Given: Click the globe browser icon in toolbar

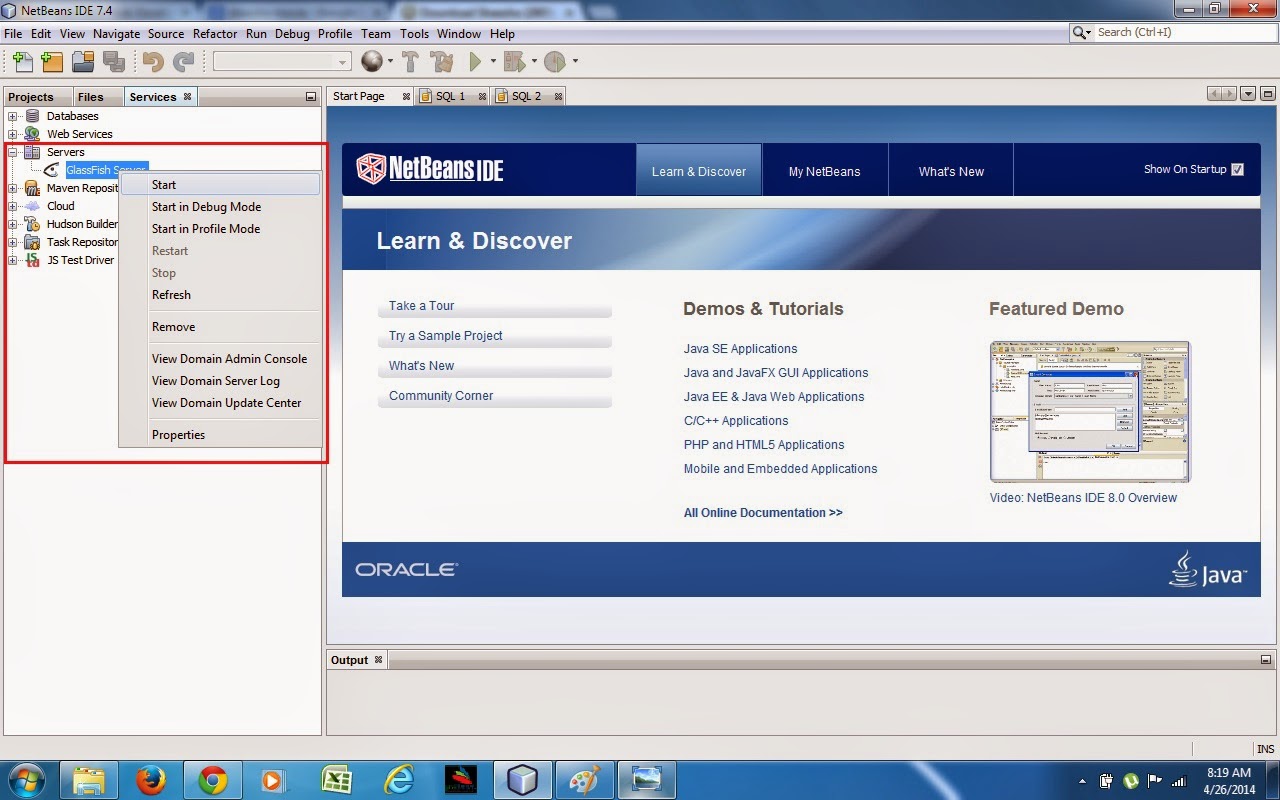Looking at the screenshot, I should [372, 62].
